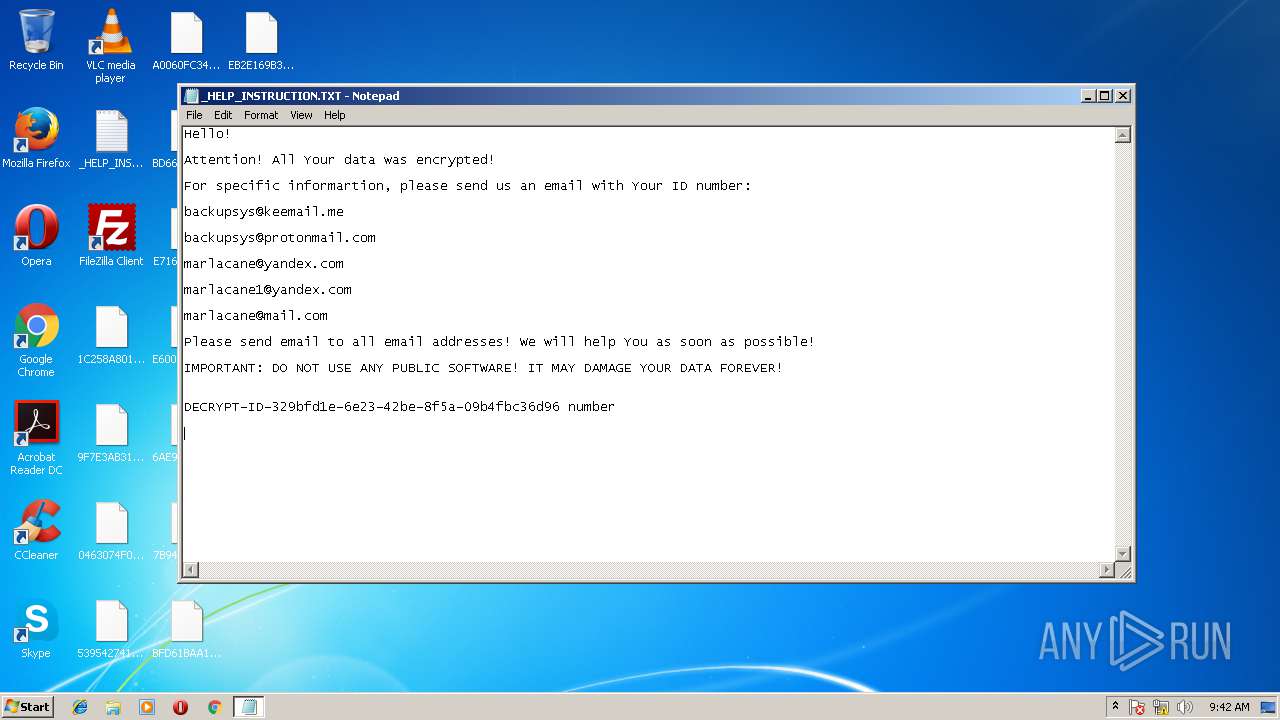Click 'For specific informartion' text line

pyautogui.click(x=467, y=186)
